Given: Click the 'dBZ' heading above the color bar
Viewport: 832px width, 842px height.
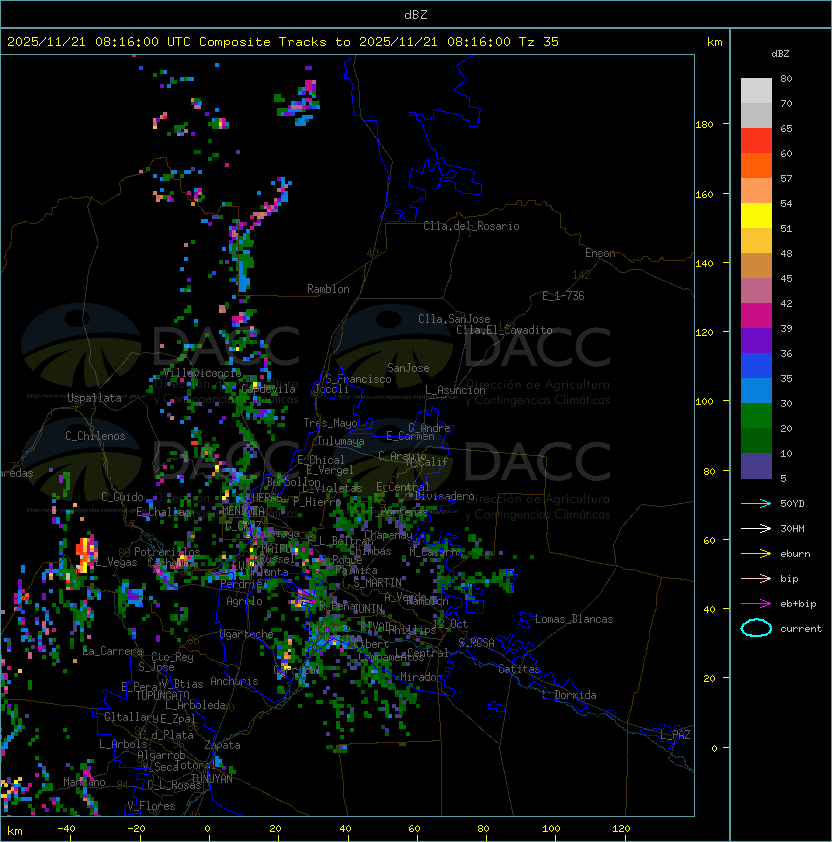Looking at the screenshot, I should pyautogui.click(x=780, y=54).
